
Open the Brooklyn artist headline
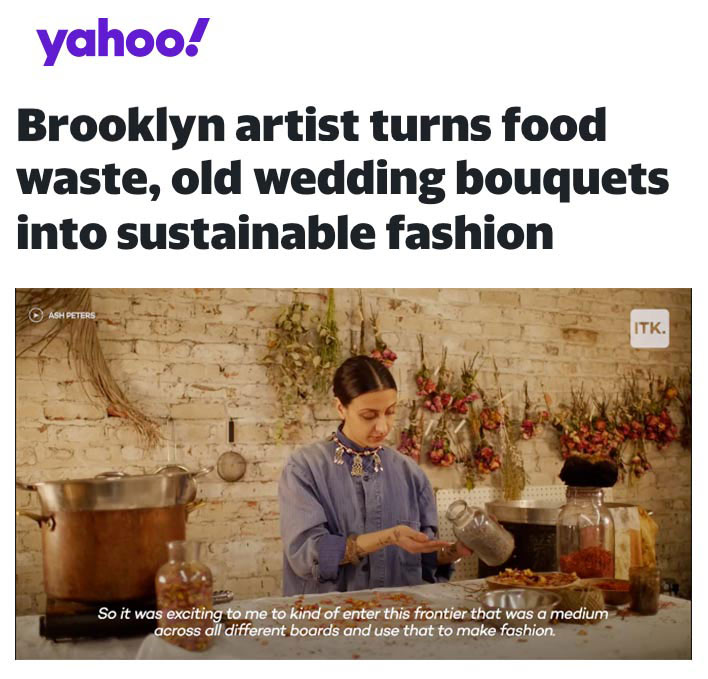(x=342, y=178)
